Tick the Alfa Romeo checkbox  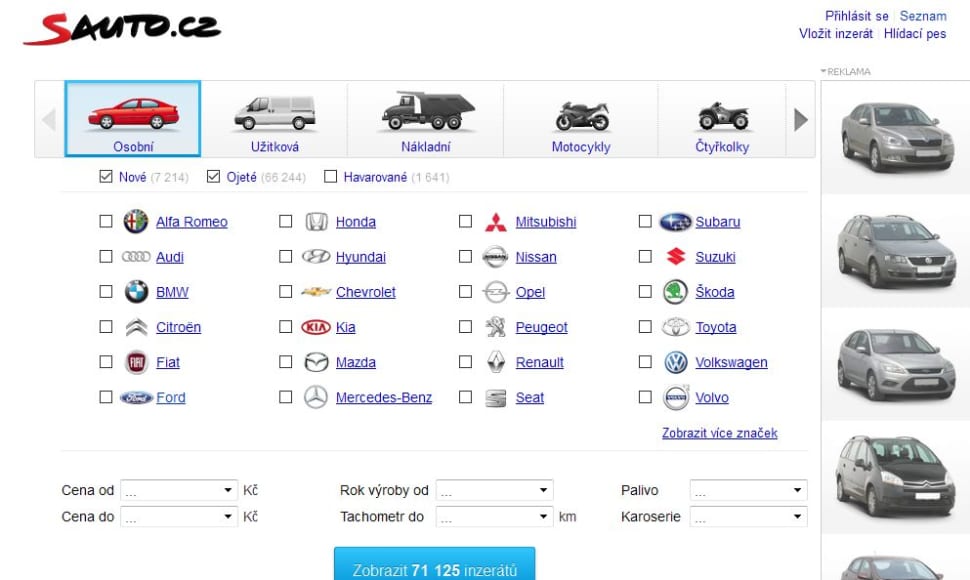pyautogui.click(x=106, y=221)
